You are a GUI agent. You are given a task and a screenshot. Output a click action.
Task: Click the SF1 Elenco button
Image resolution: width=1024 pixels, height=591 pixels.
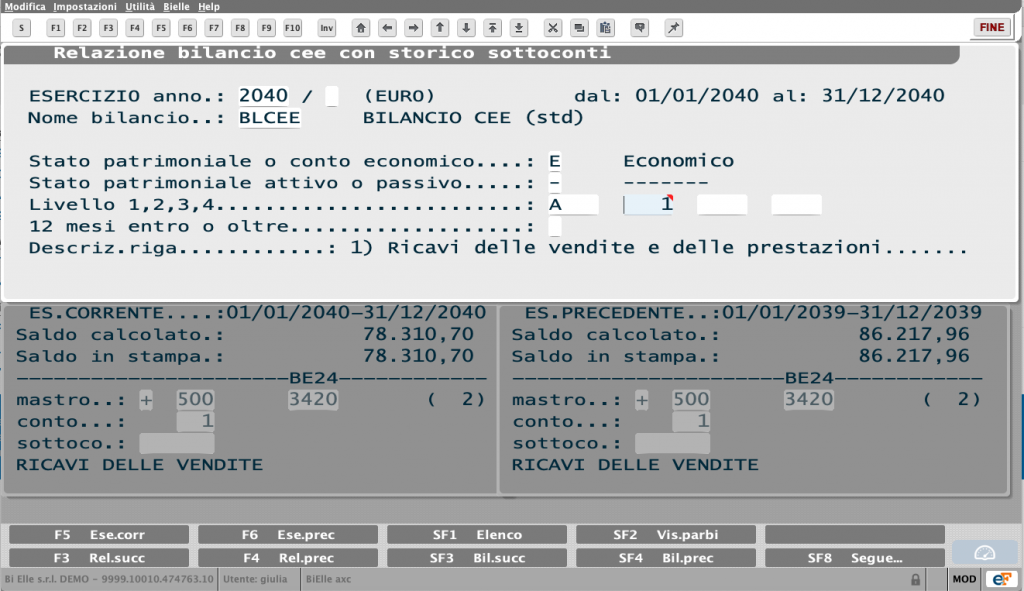point(477,535)
